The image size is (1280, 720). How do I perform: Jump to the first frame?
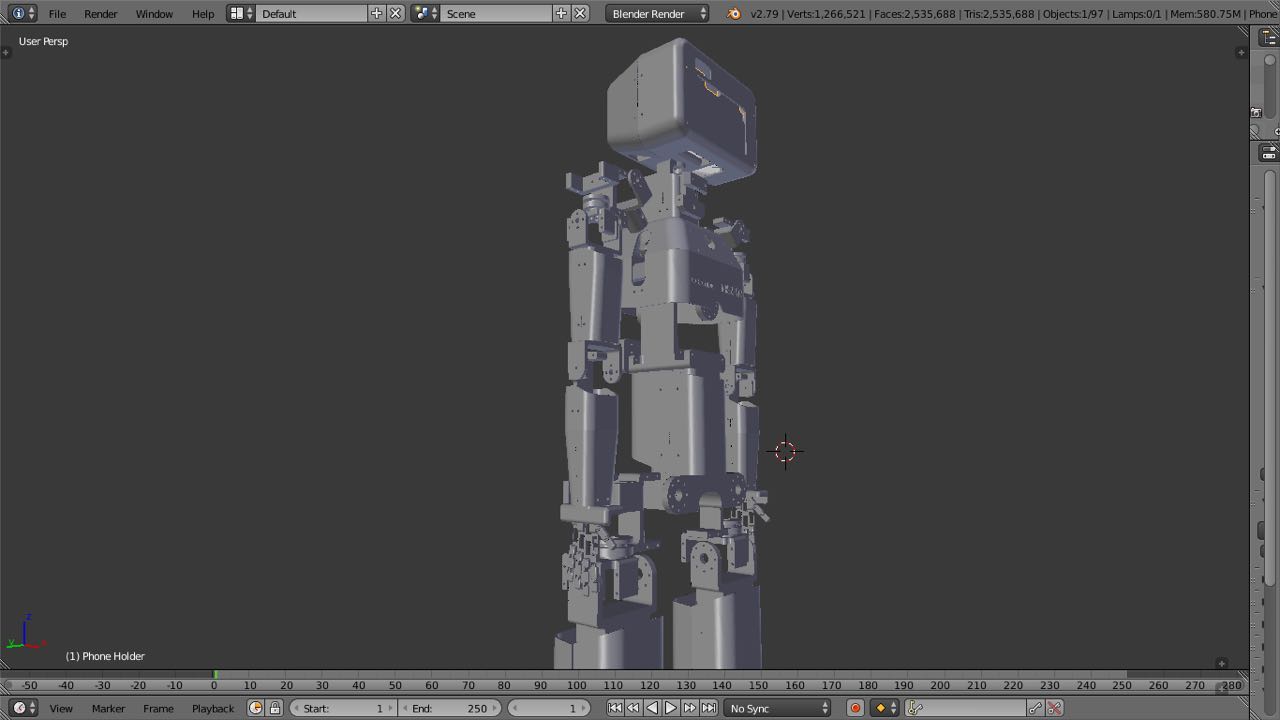tap(615, 708)
